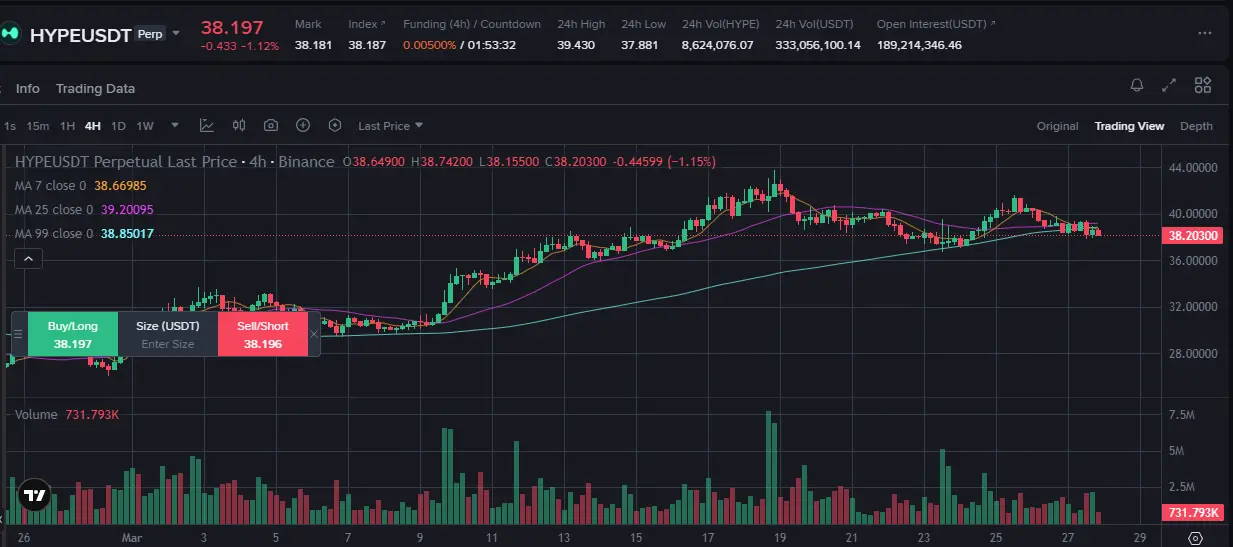Select the 4H interval
The height and width of the screenshot is (547, 1233).
93,126
